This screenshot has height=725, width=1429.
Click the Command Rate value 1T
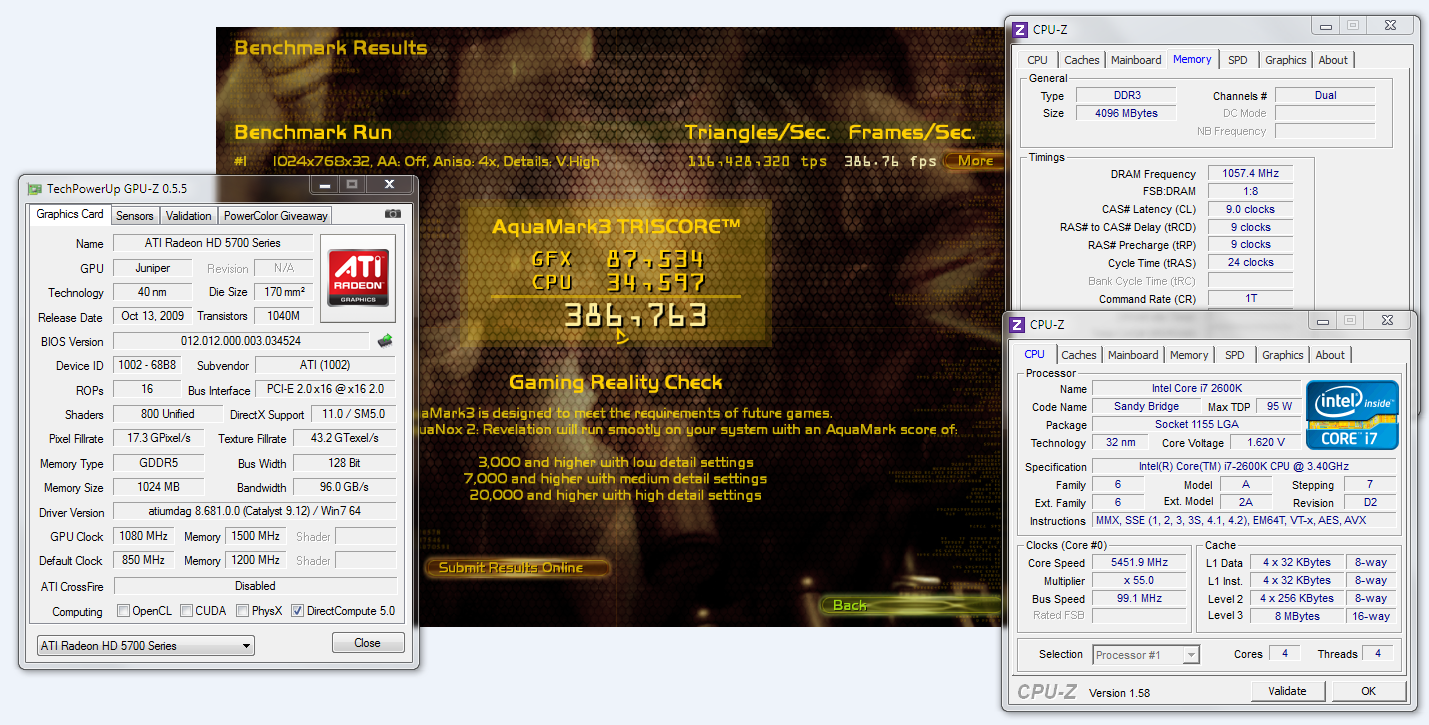tap(1250, 299)
